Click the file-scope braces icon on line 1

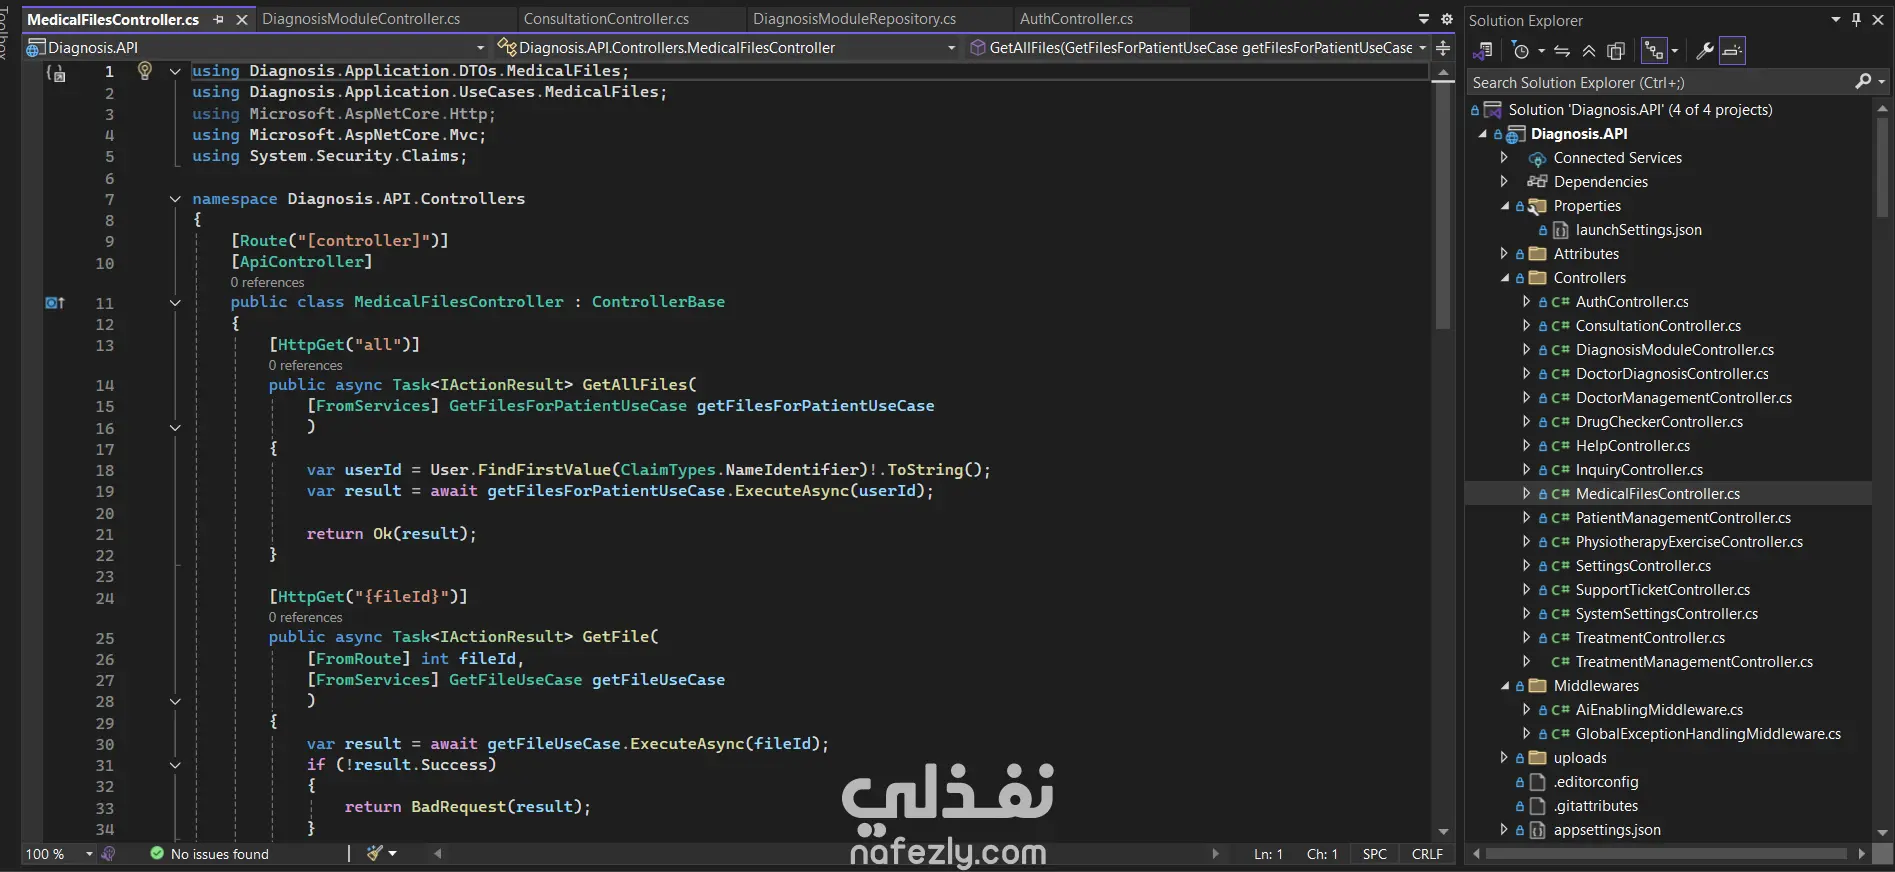point(56,73)
